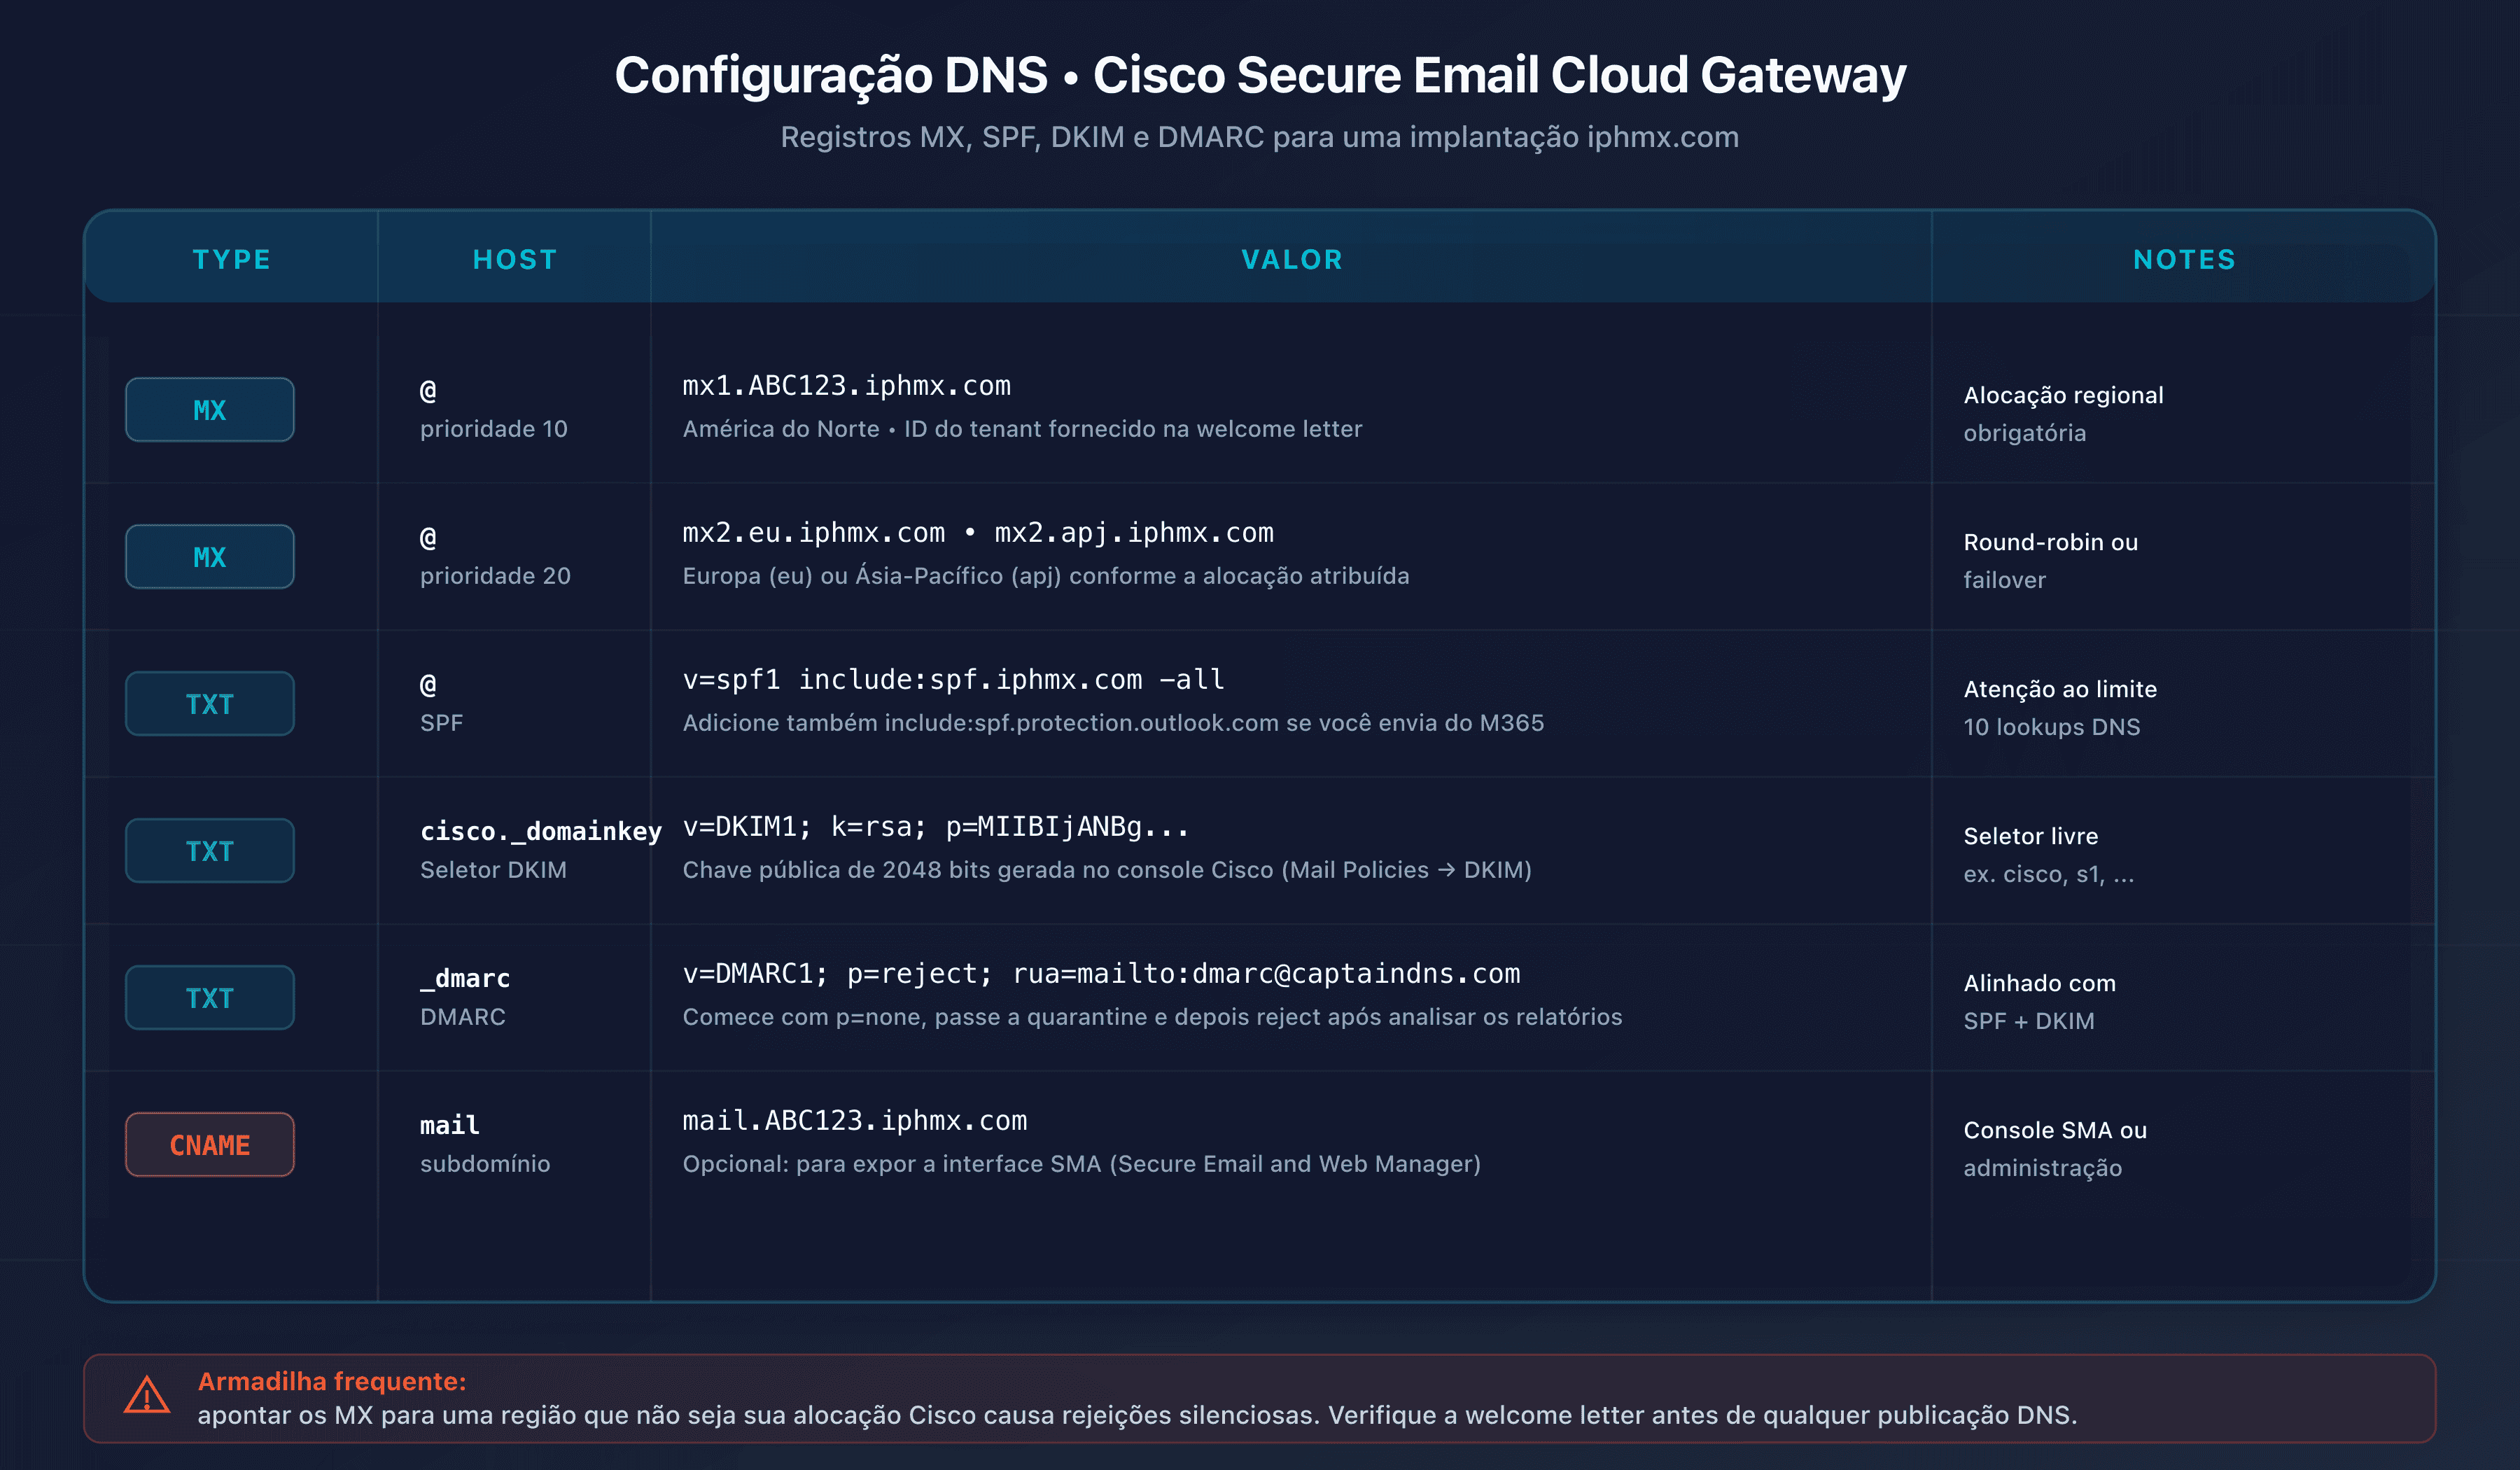Select the HOST column header
This screenshot has width=2520, height=1470.
[515, 260]
